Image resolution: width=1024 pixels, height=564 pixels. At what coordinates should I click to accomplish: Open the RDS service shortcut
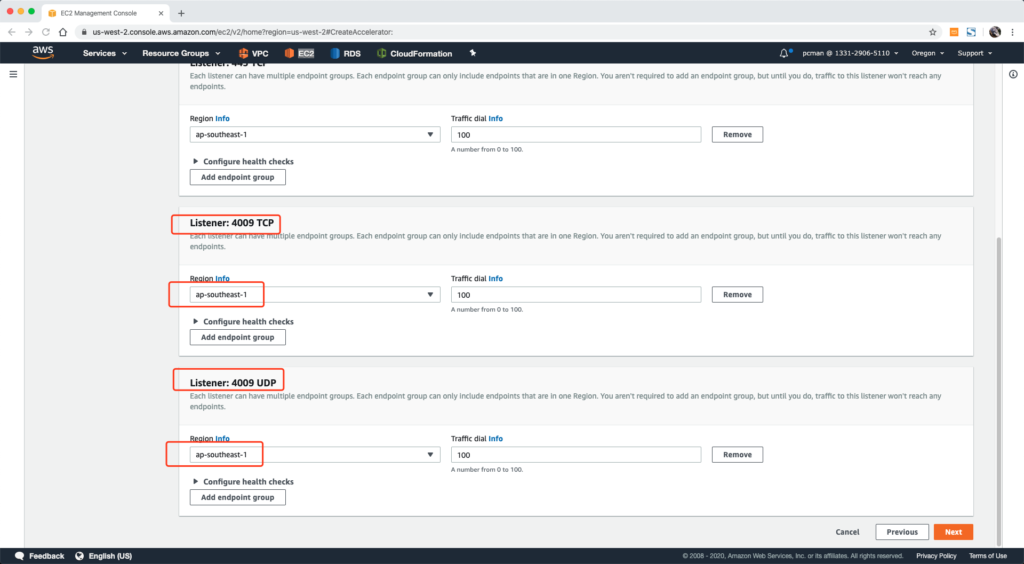pos(346,53)
